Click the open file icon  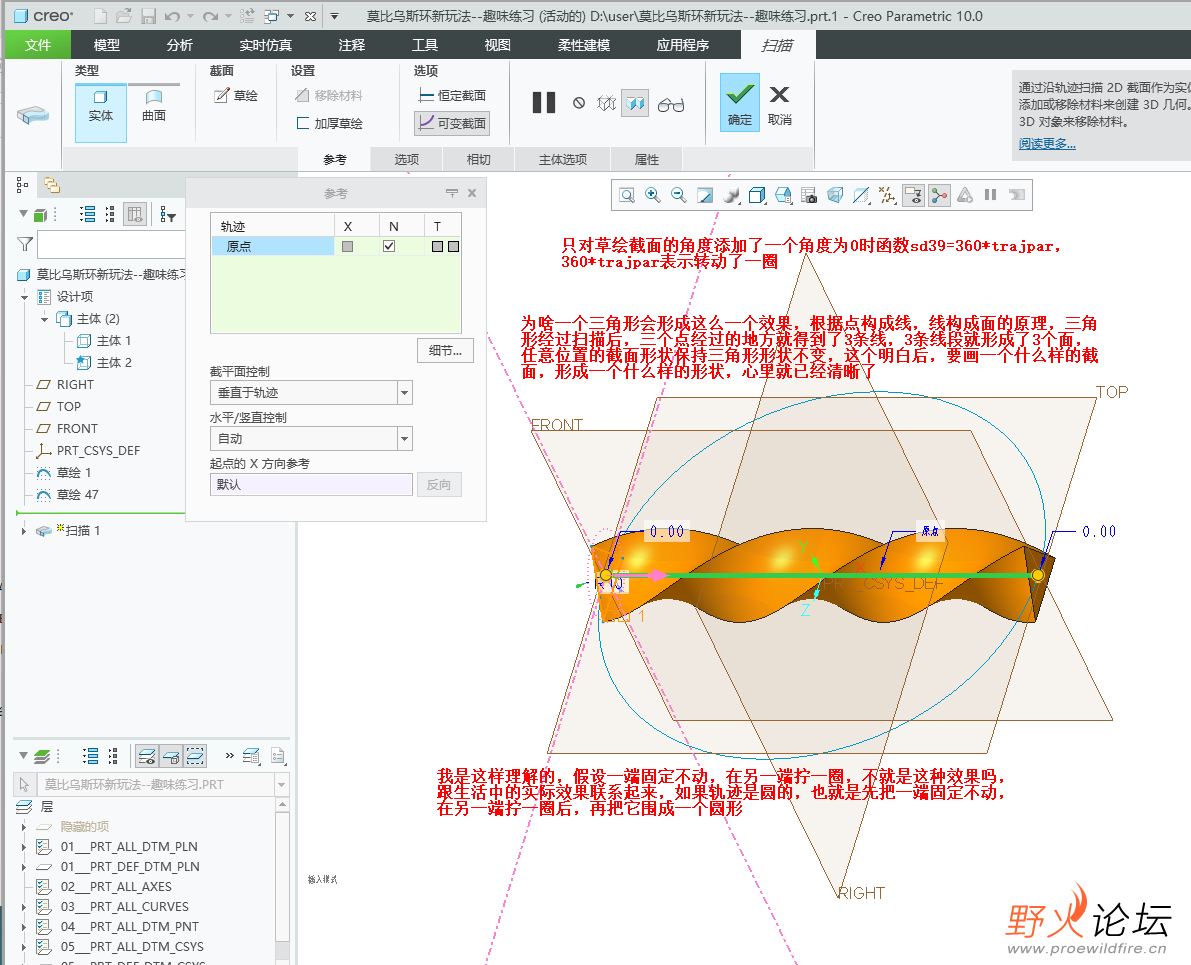[x=124, y=15]
